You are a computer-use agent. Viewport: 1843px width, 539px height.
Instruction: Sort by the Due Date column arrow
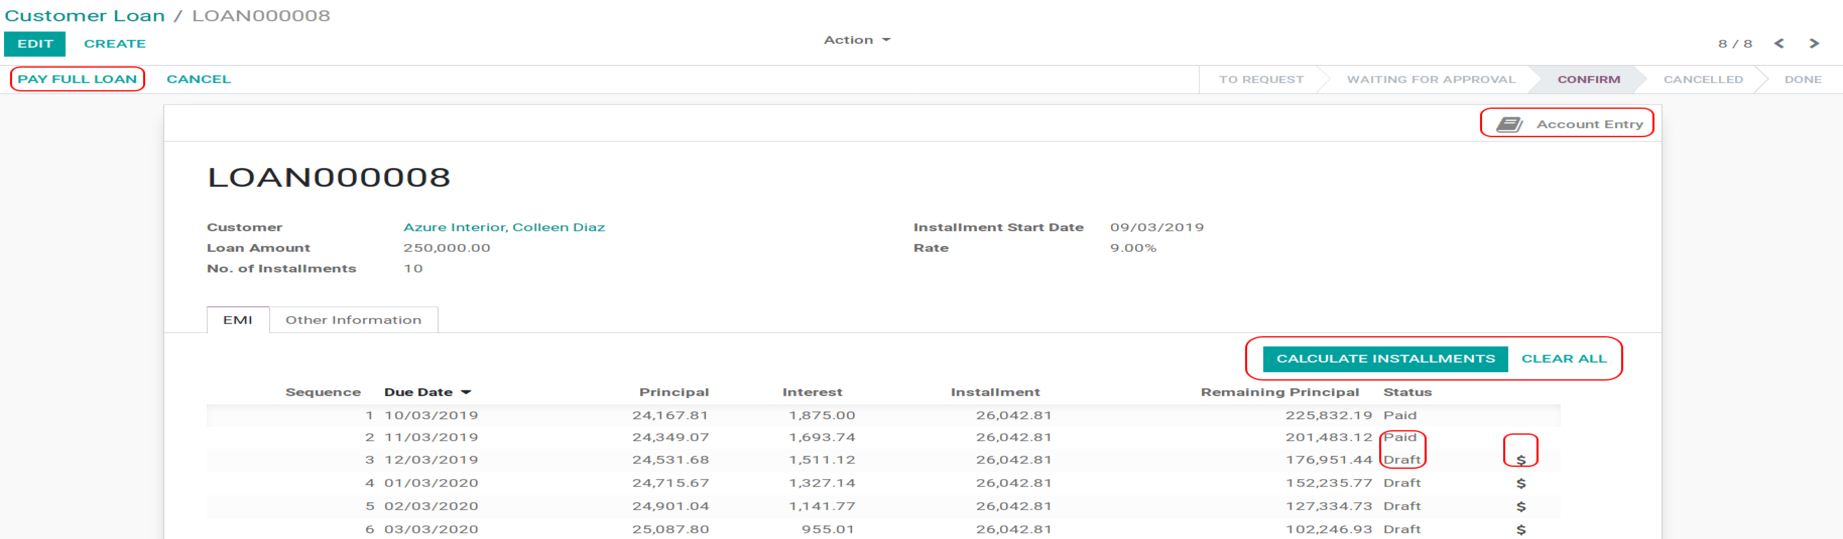(x=466, y=392)
